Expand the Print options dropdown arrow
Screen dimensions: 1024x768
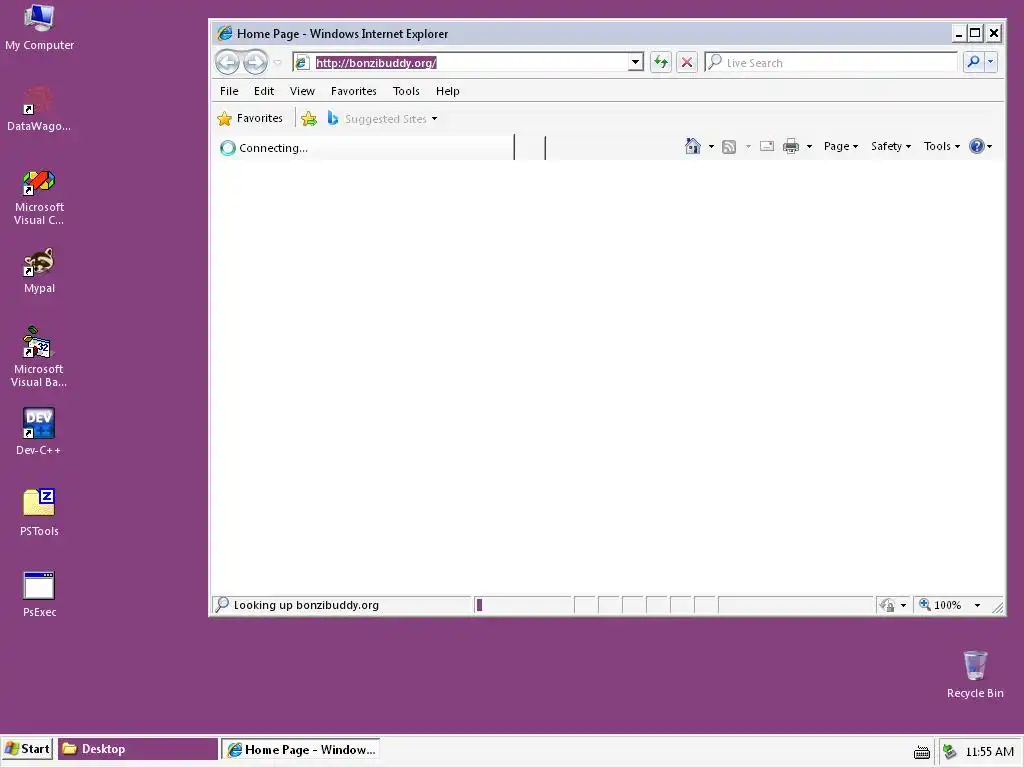tap(809, 146)
